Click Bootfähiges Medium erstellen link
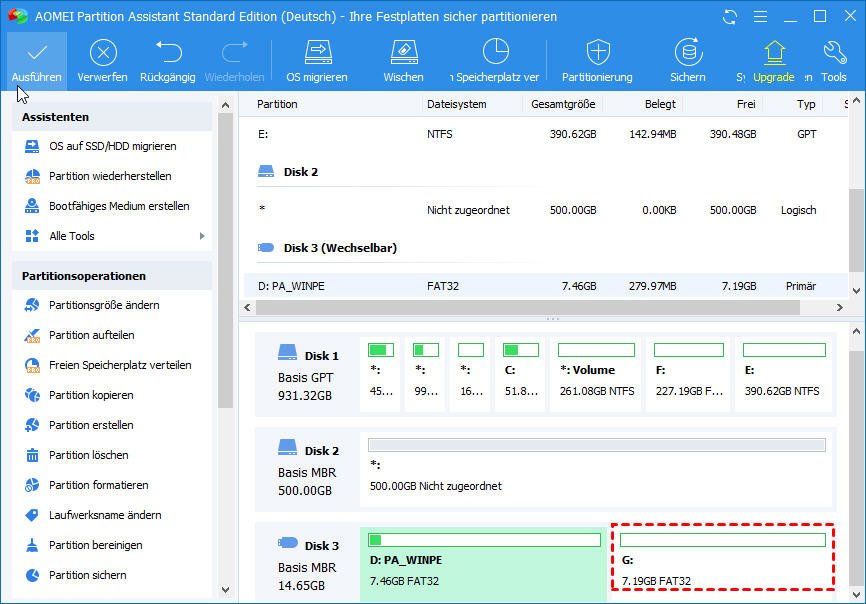The height and width of the screenshot is (604, 866). [x=119, y=206]
